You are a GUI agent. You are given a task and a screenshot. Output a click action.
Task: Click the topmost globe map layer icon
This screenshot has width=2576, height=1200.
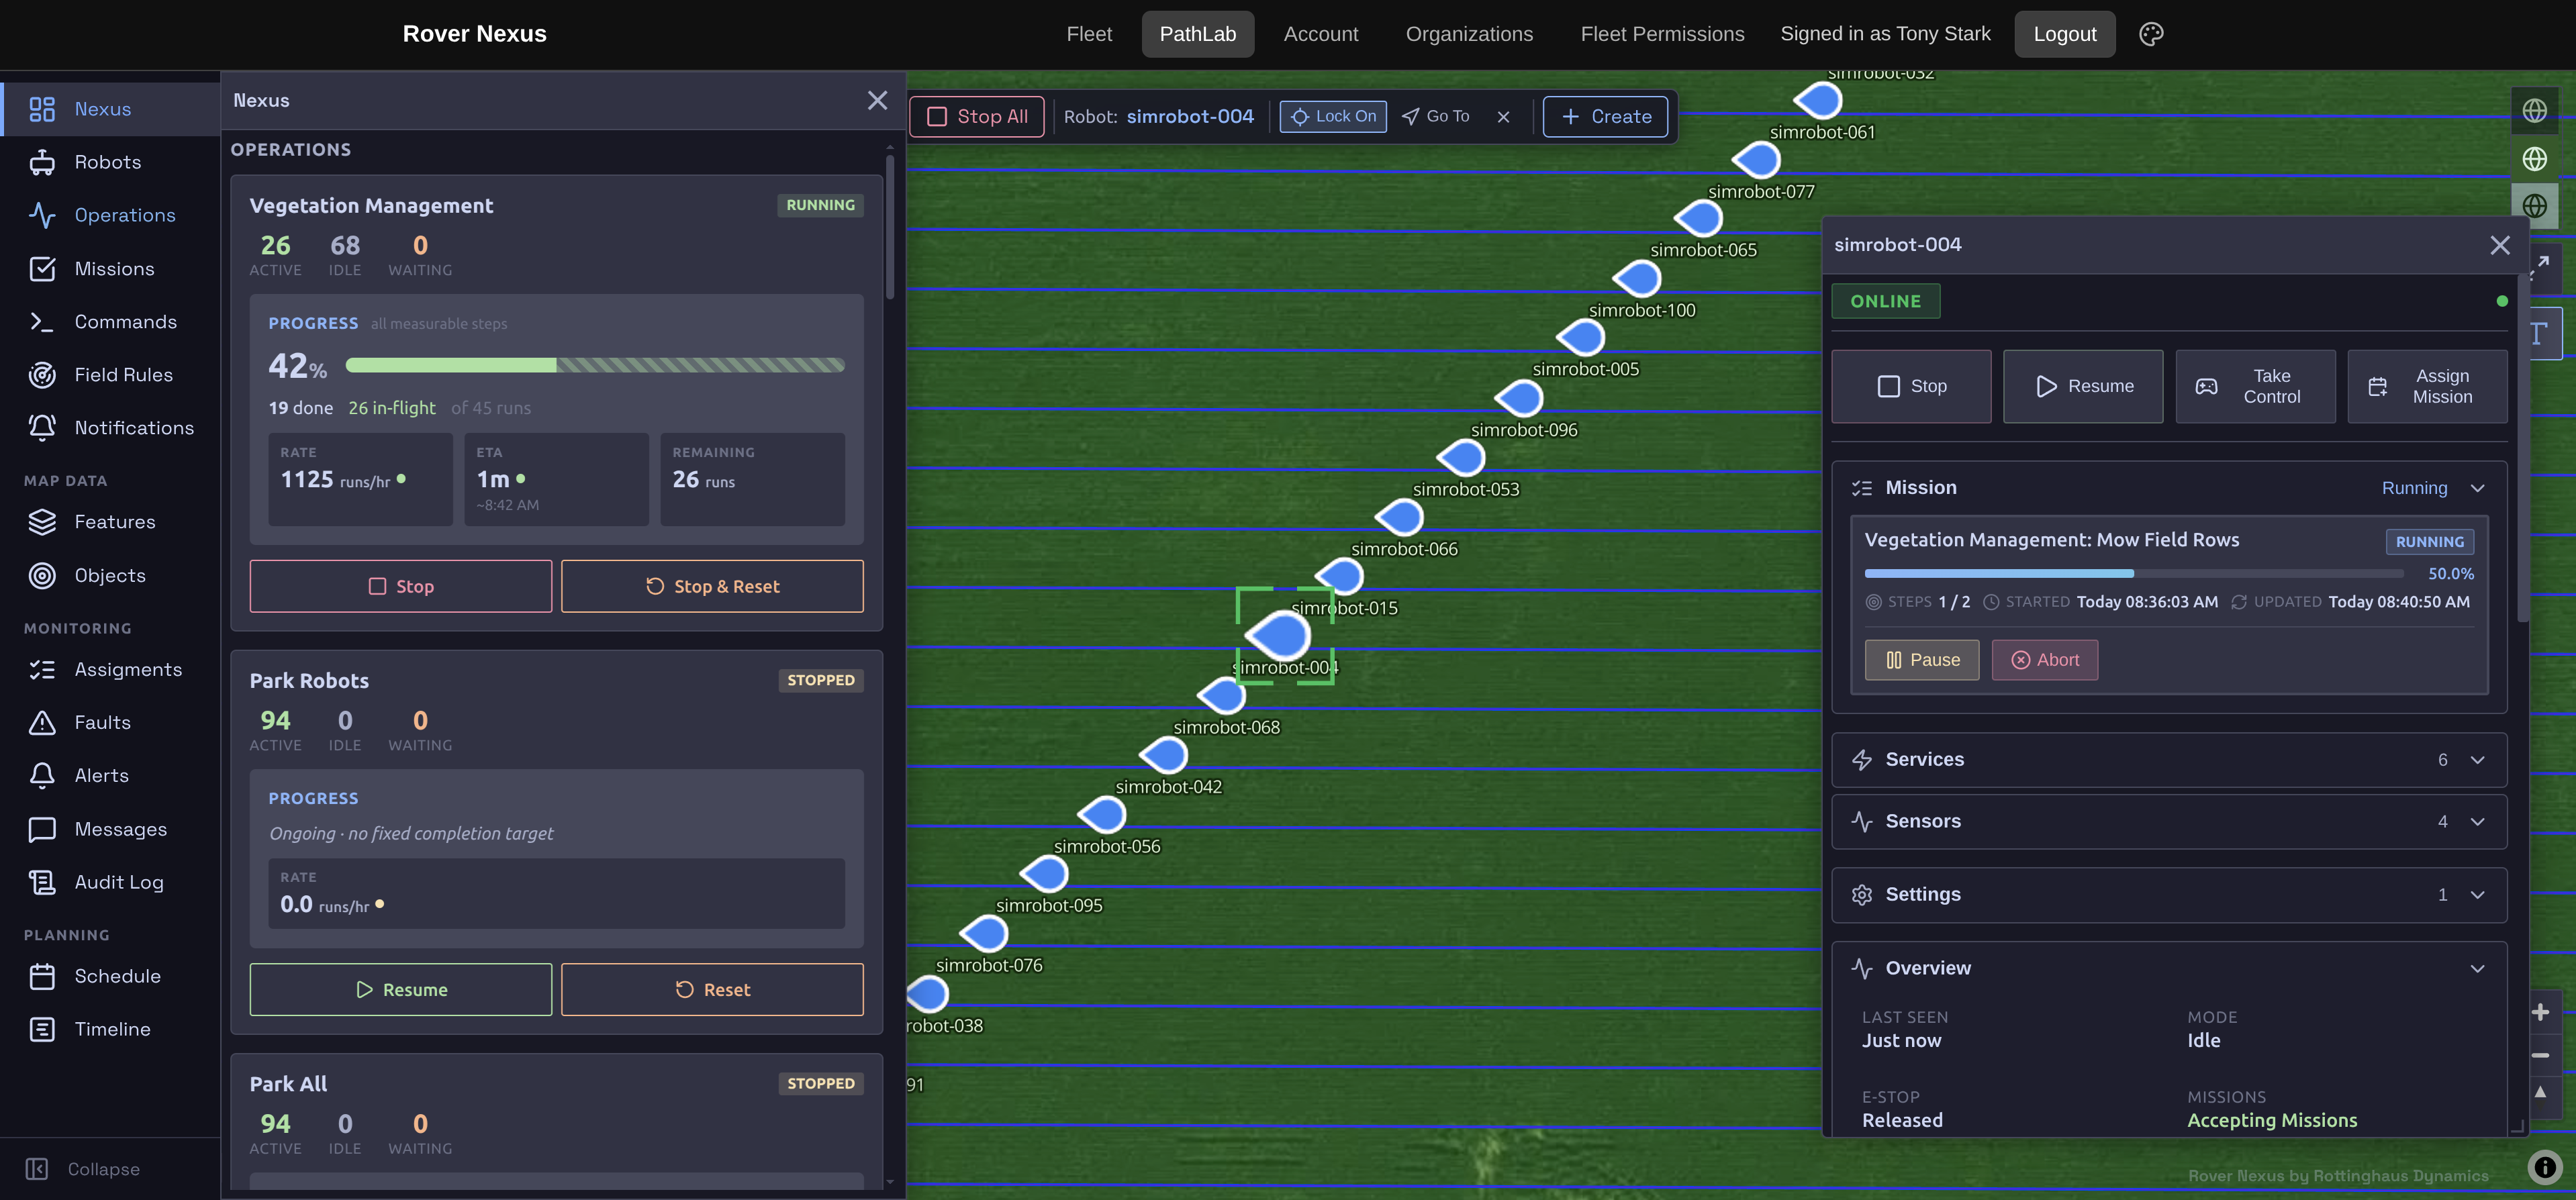coord(2534,110)
